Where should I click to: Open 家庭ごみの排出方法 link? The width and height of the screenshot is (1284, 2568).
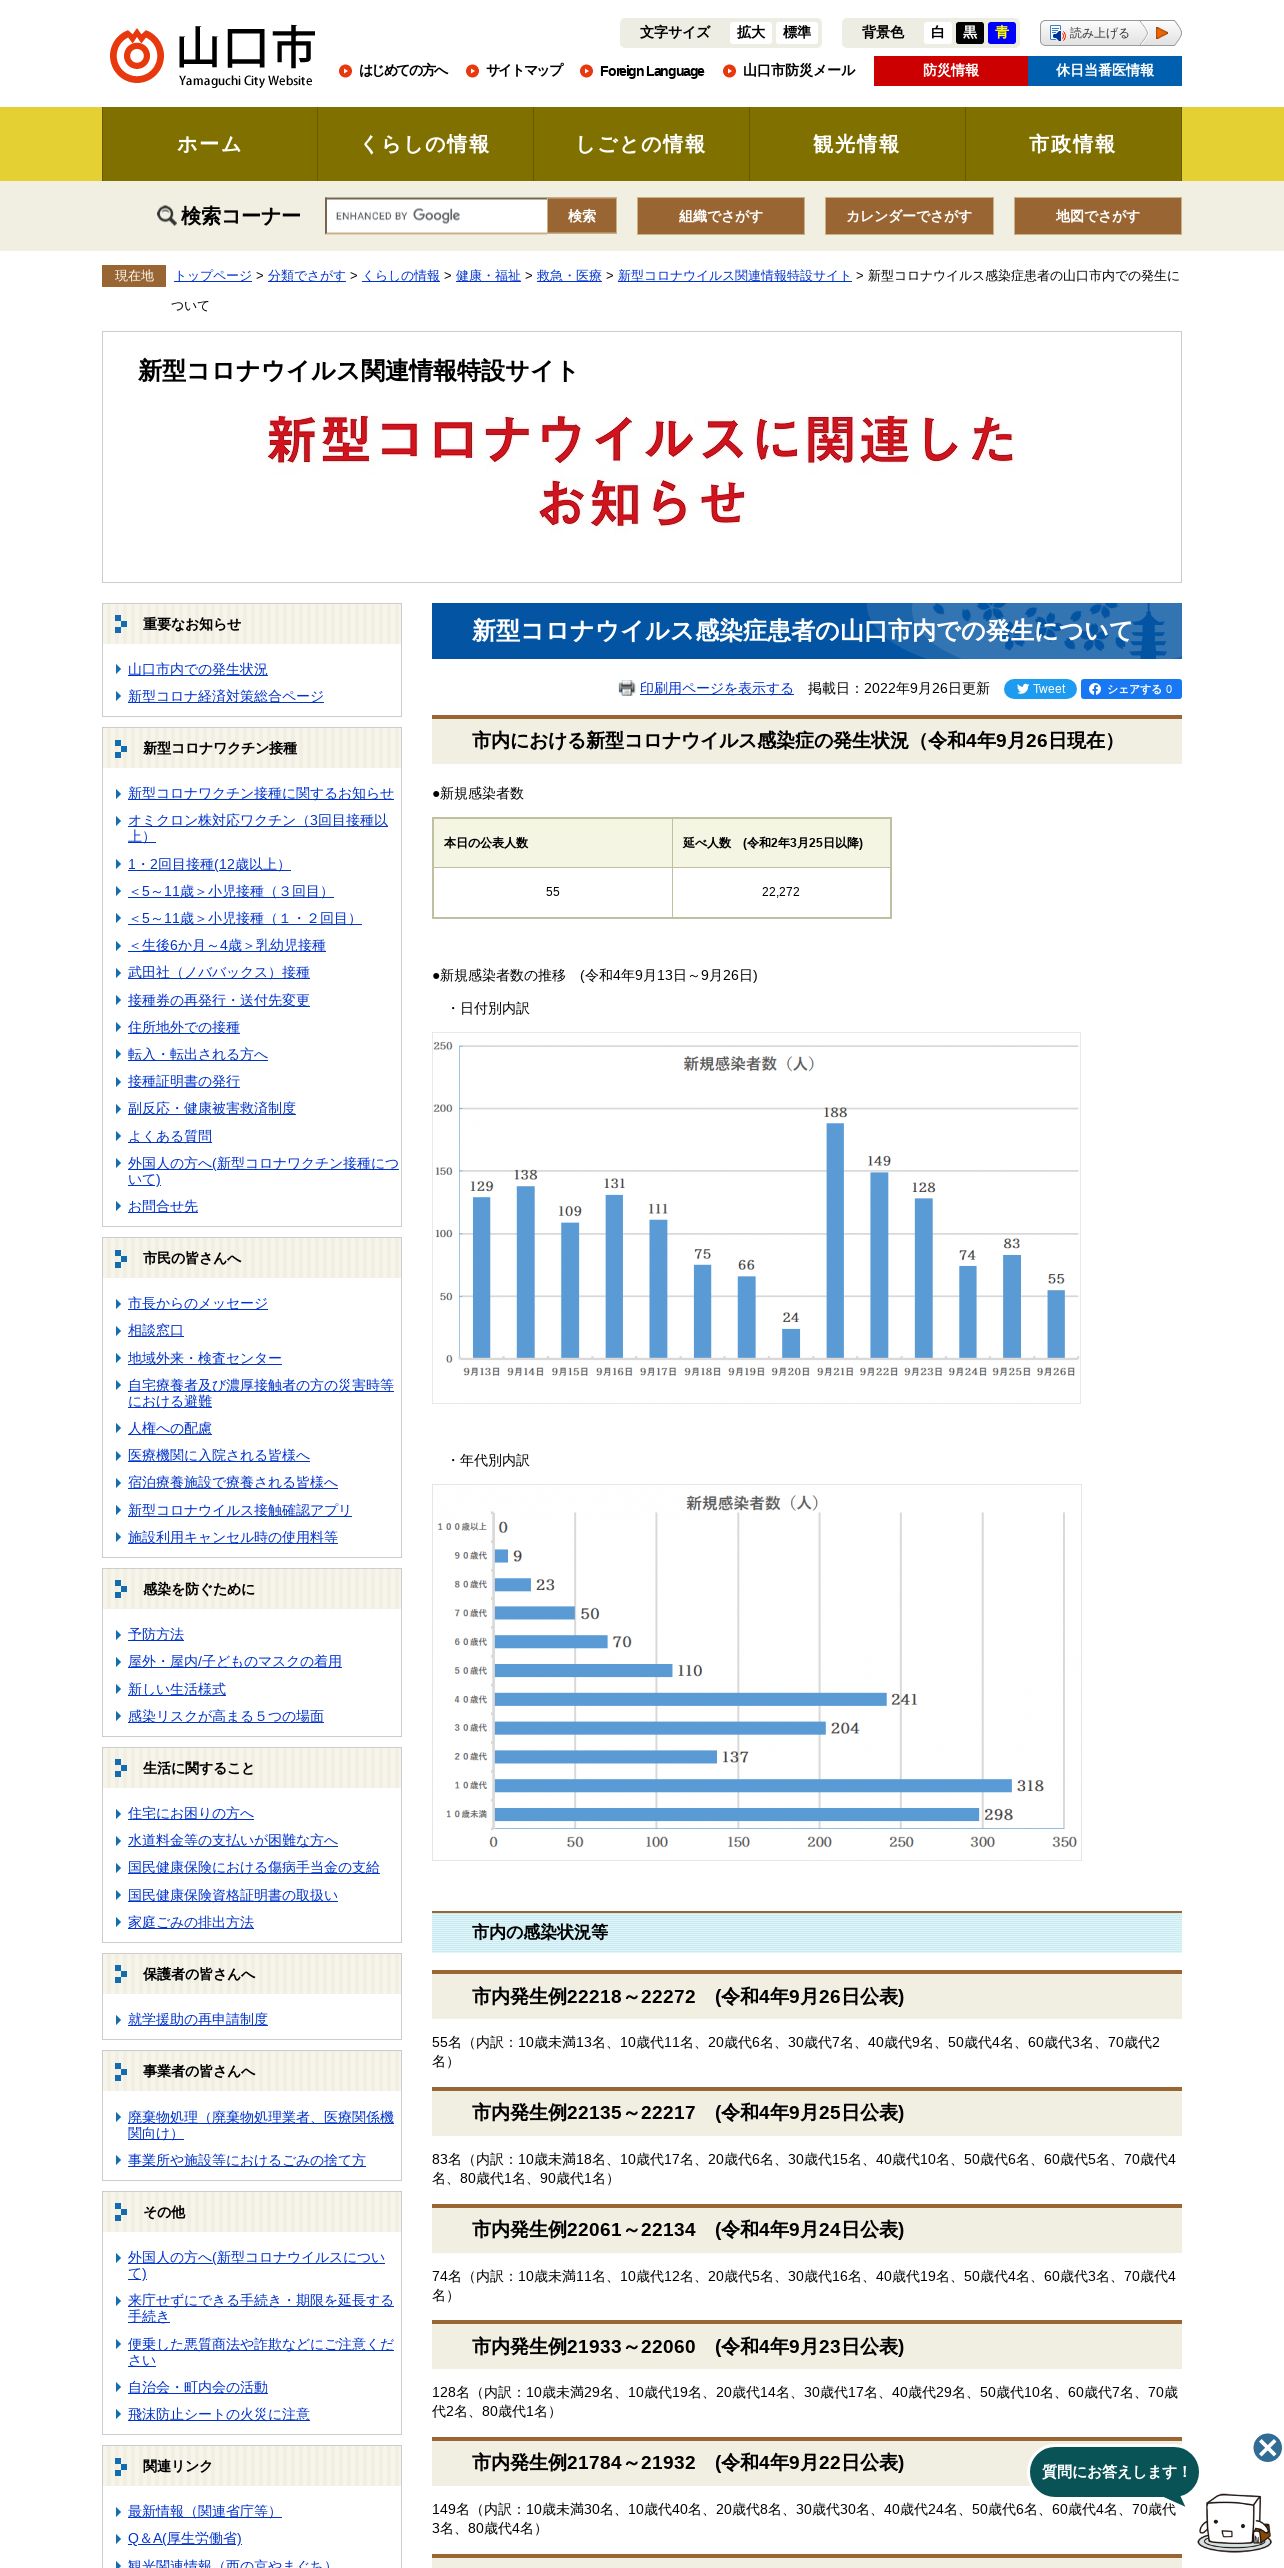tap(191, 1922)
